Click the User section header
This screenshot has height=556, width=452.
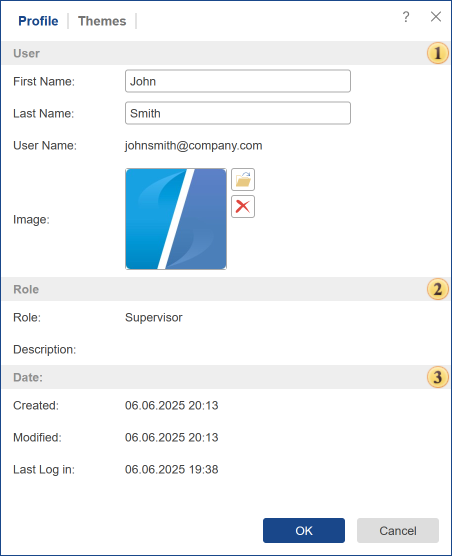pos(226,53)
